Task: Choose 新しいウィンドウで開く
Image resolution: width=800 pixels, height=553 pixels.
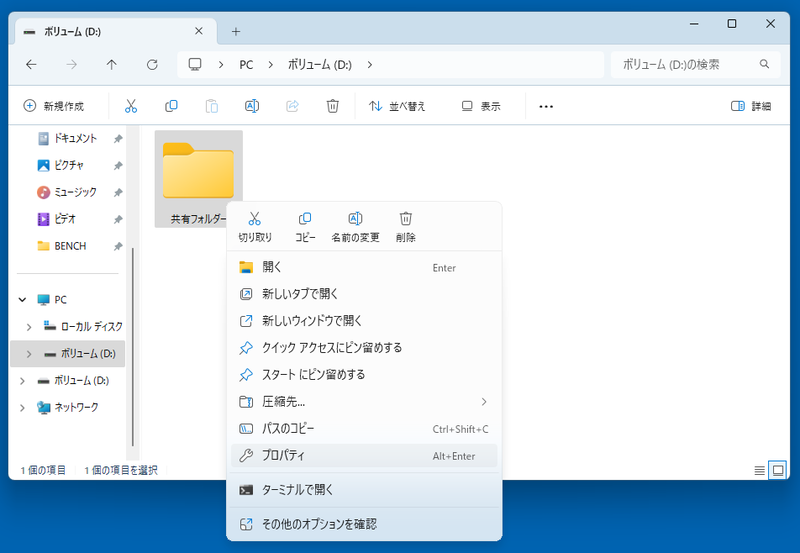Action: pyautogui.click(x=364, y=321)
